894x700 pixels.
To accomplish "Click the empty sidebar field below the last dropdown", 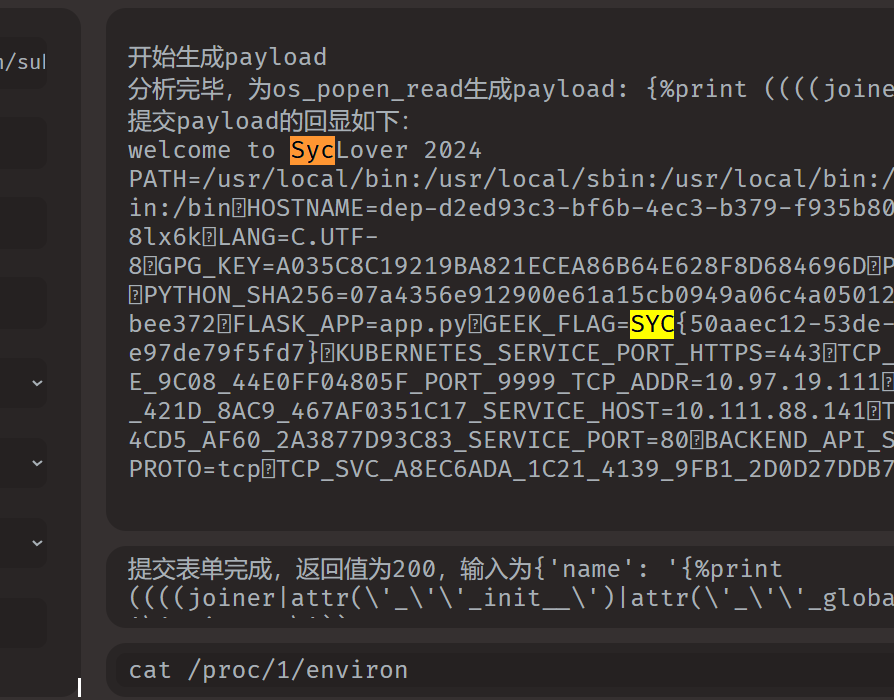I will tap(23, 622).
